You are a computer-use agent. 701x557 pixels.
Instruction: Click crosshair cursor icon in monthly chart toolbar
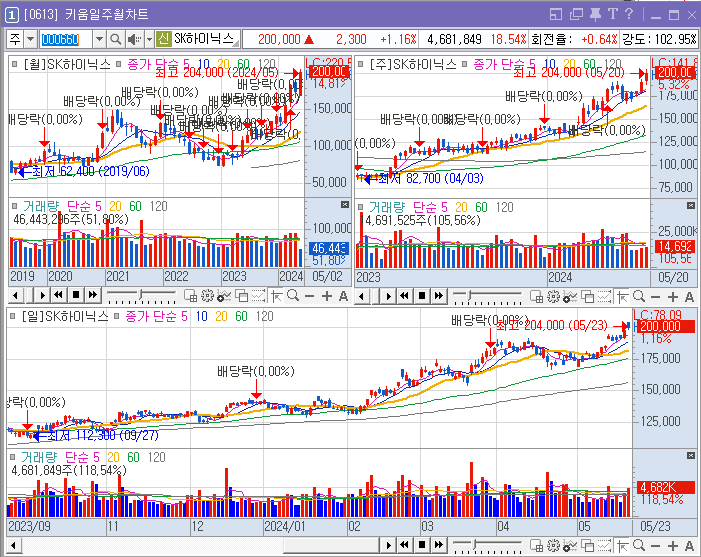pyautogui.click(x=276, y=295)
